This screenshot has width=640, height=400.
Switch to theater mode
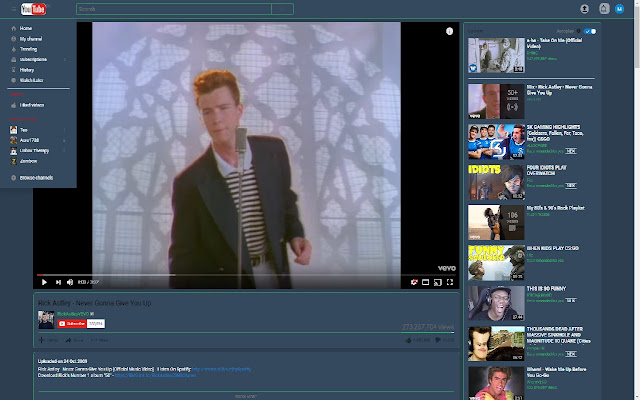coord(425,282)
